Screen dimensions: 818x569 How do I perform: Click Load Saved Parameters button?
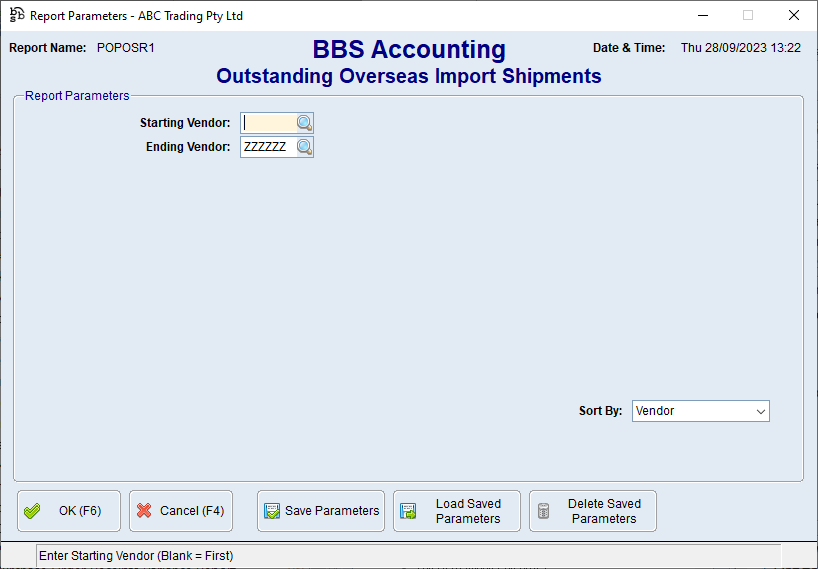[457, 511]
